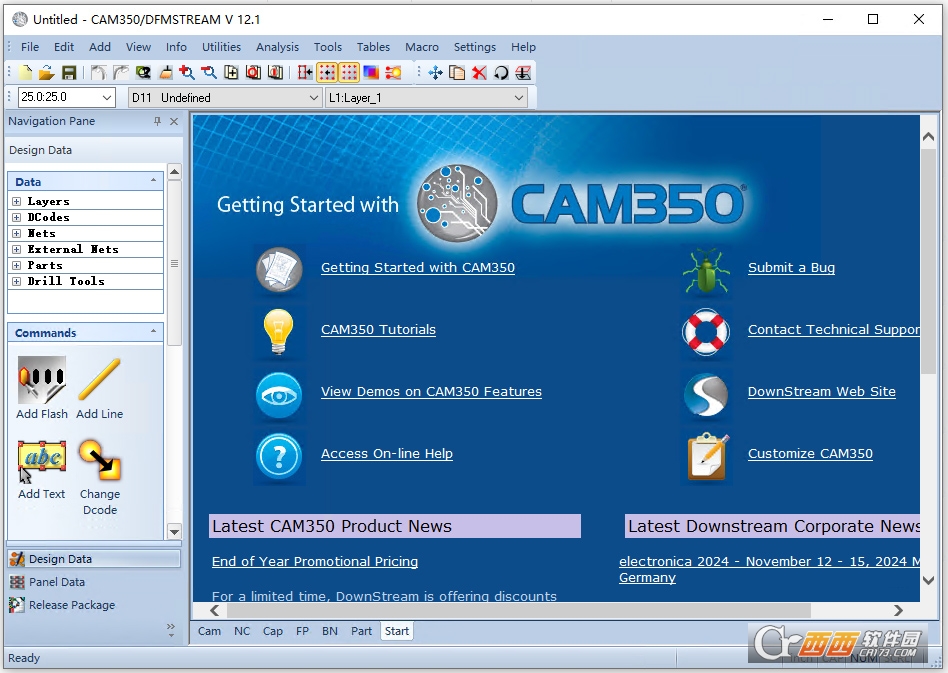Open View Demos on CAM350 Features

pos(431,392)
